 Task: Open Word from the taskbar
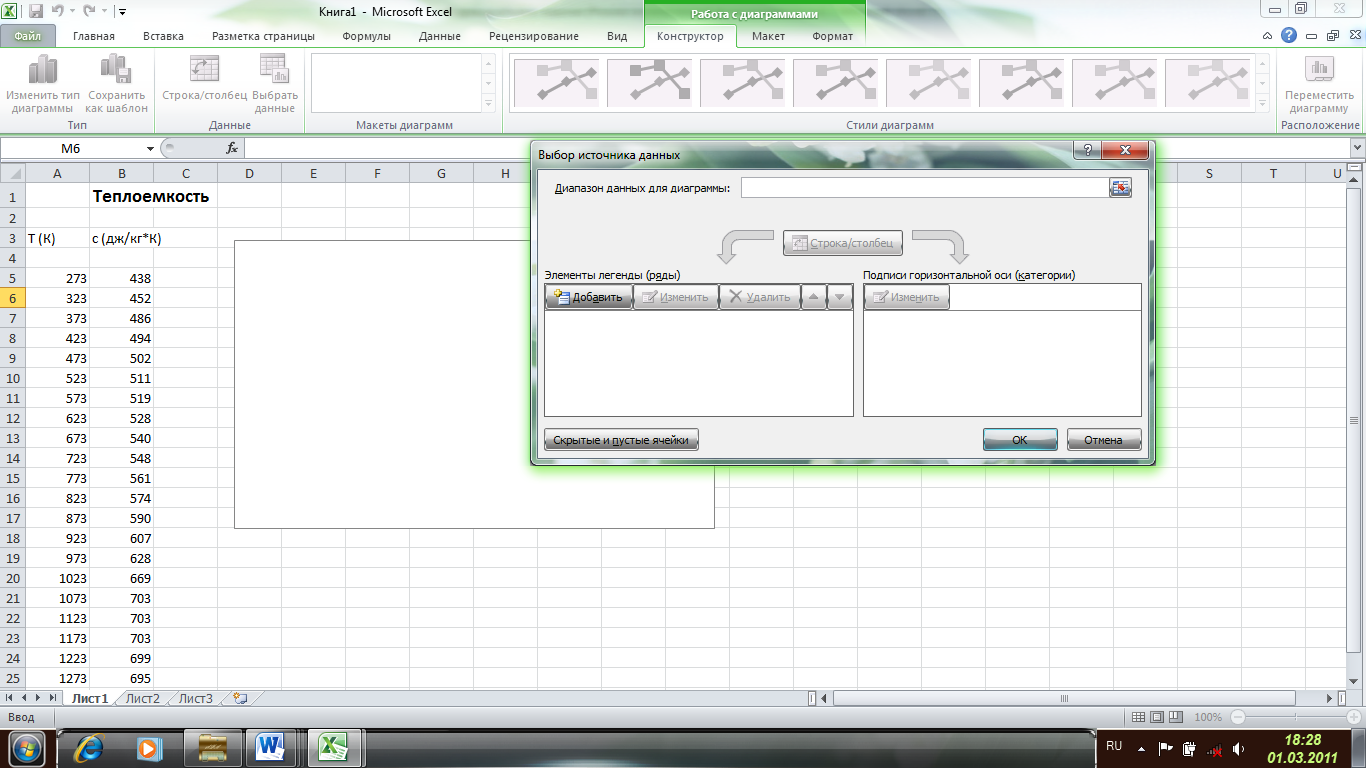(270, 747)
